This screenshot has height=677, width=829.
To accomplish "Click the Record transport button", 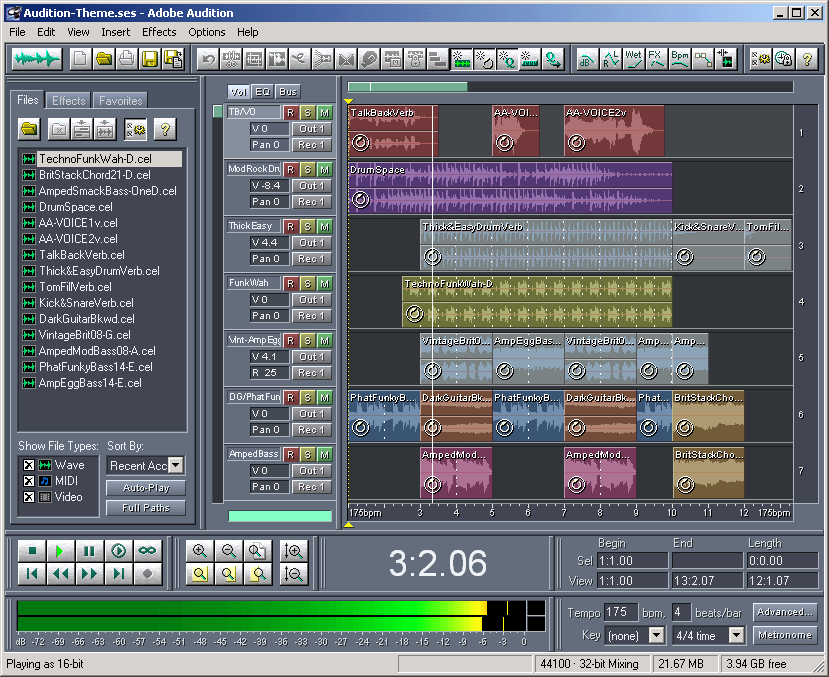I will tap(147, 574).
